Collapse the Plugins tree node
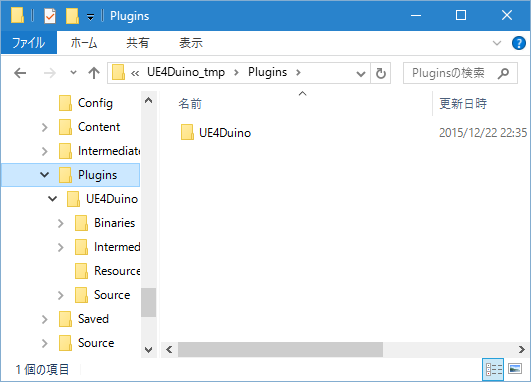The height and width of the screenshot is (382, 531). [44, 175]
